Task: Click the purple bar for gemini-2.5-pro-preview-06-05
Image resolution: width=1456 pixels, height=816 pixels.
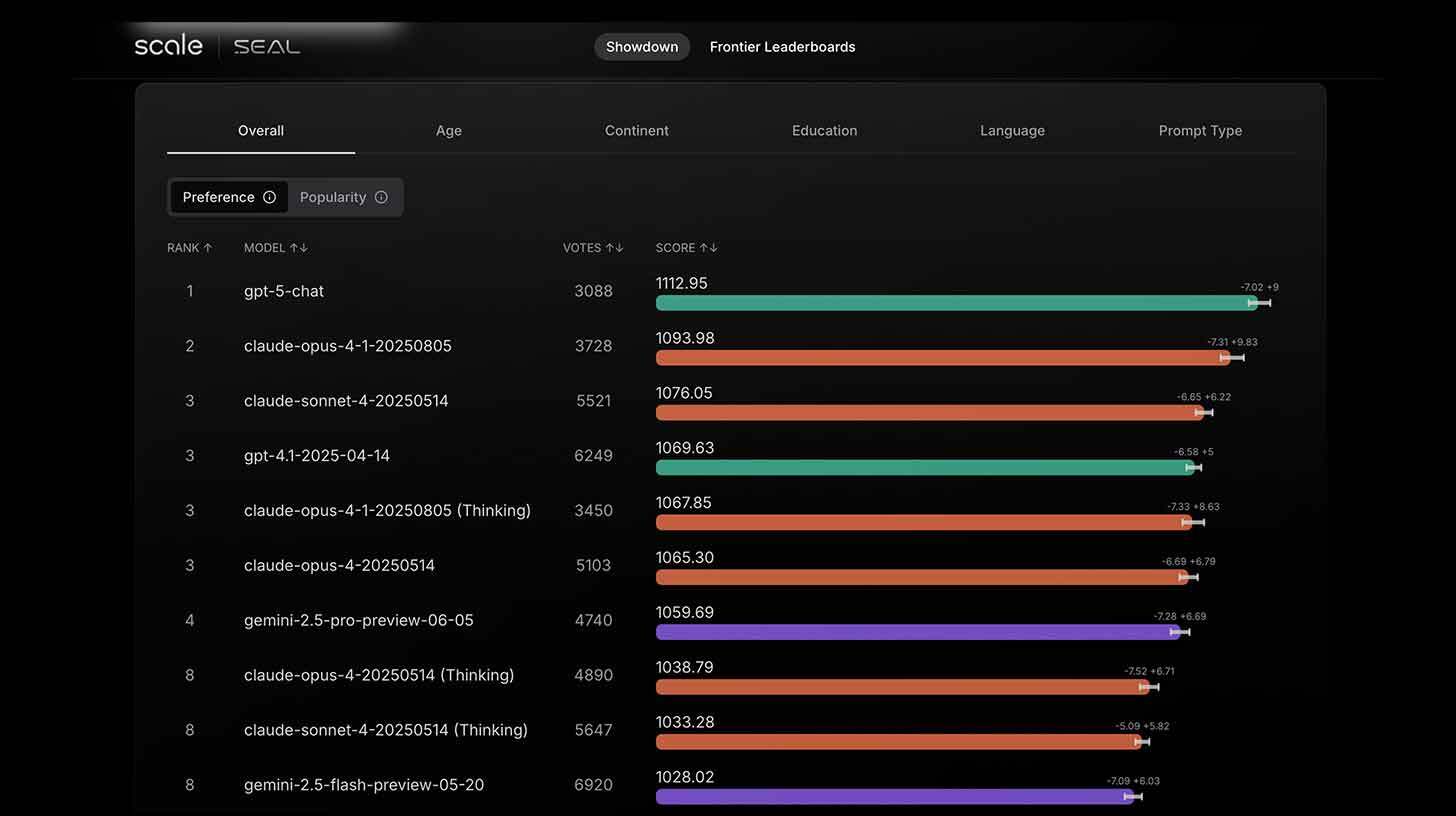Action: point(918,632)
